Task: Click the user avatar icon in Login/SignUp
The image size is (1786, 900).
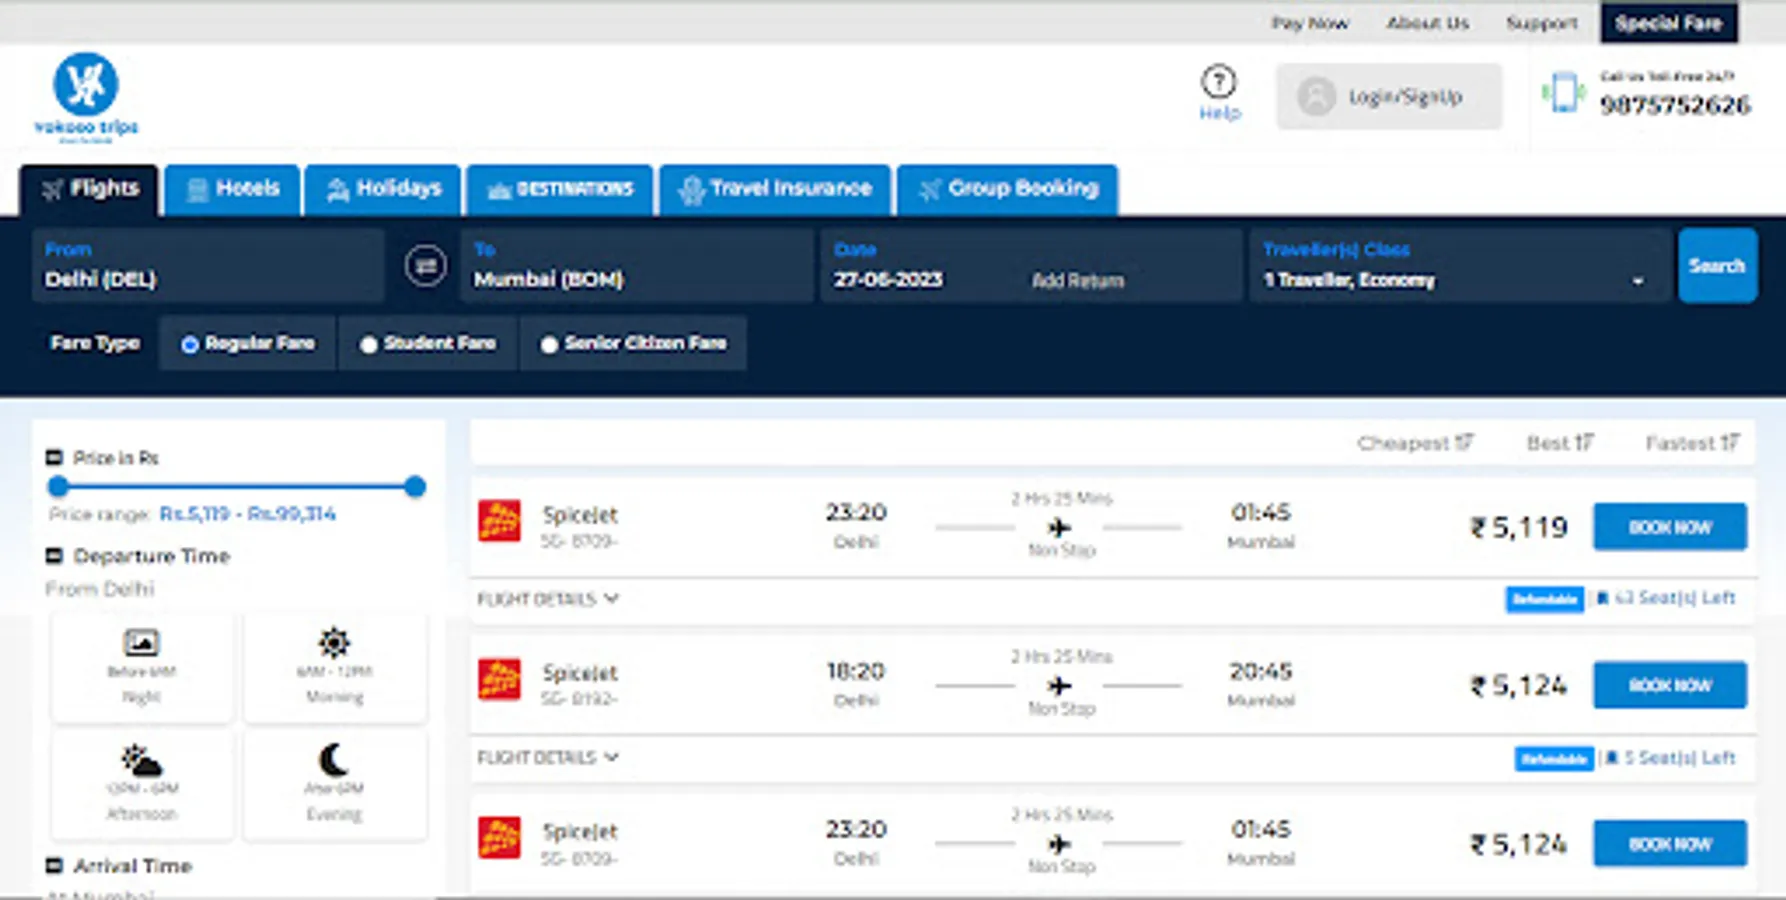Action: (x=1316, y=97)
